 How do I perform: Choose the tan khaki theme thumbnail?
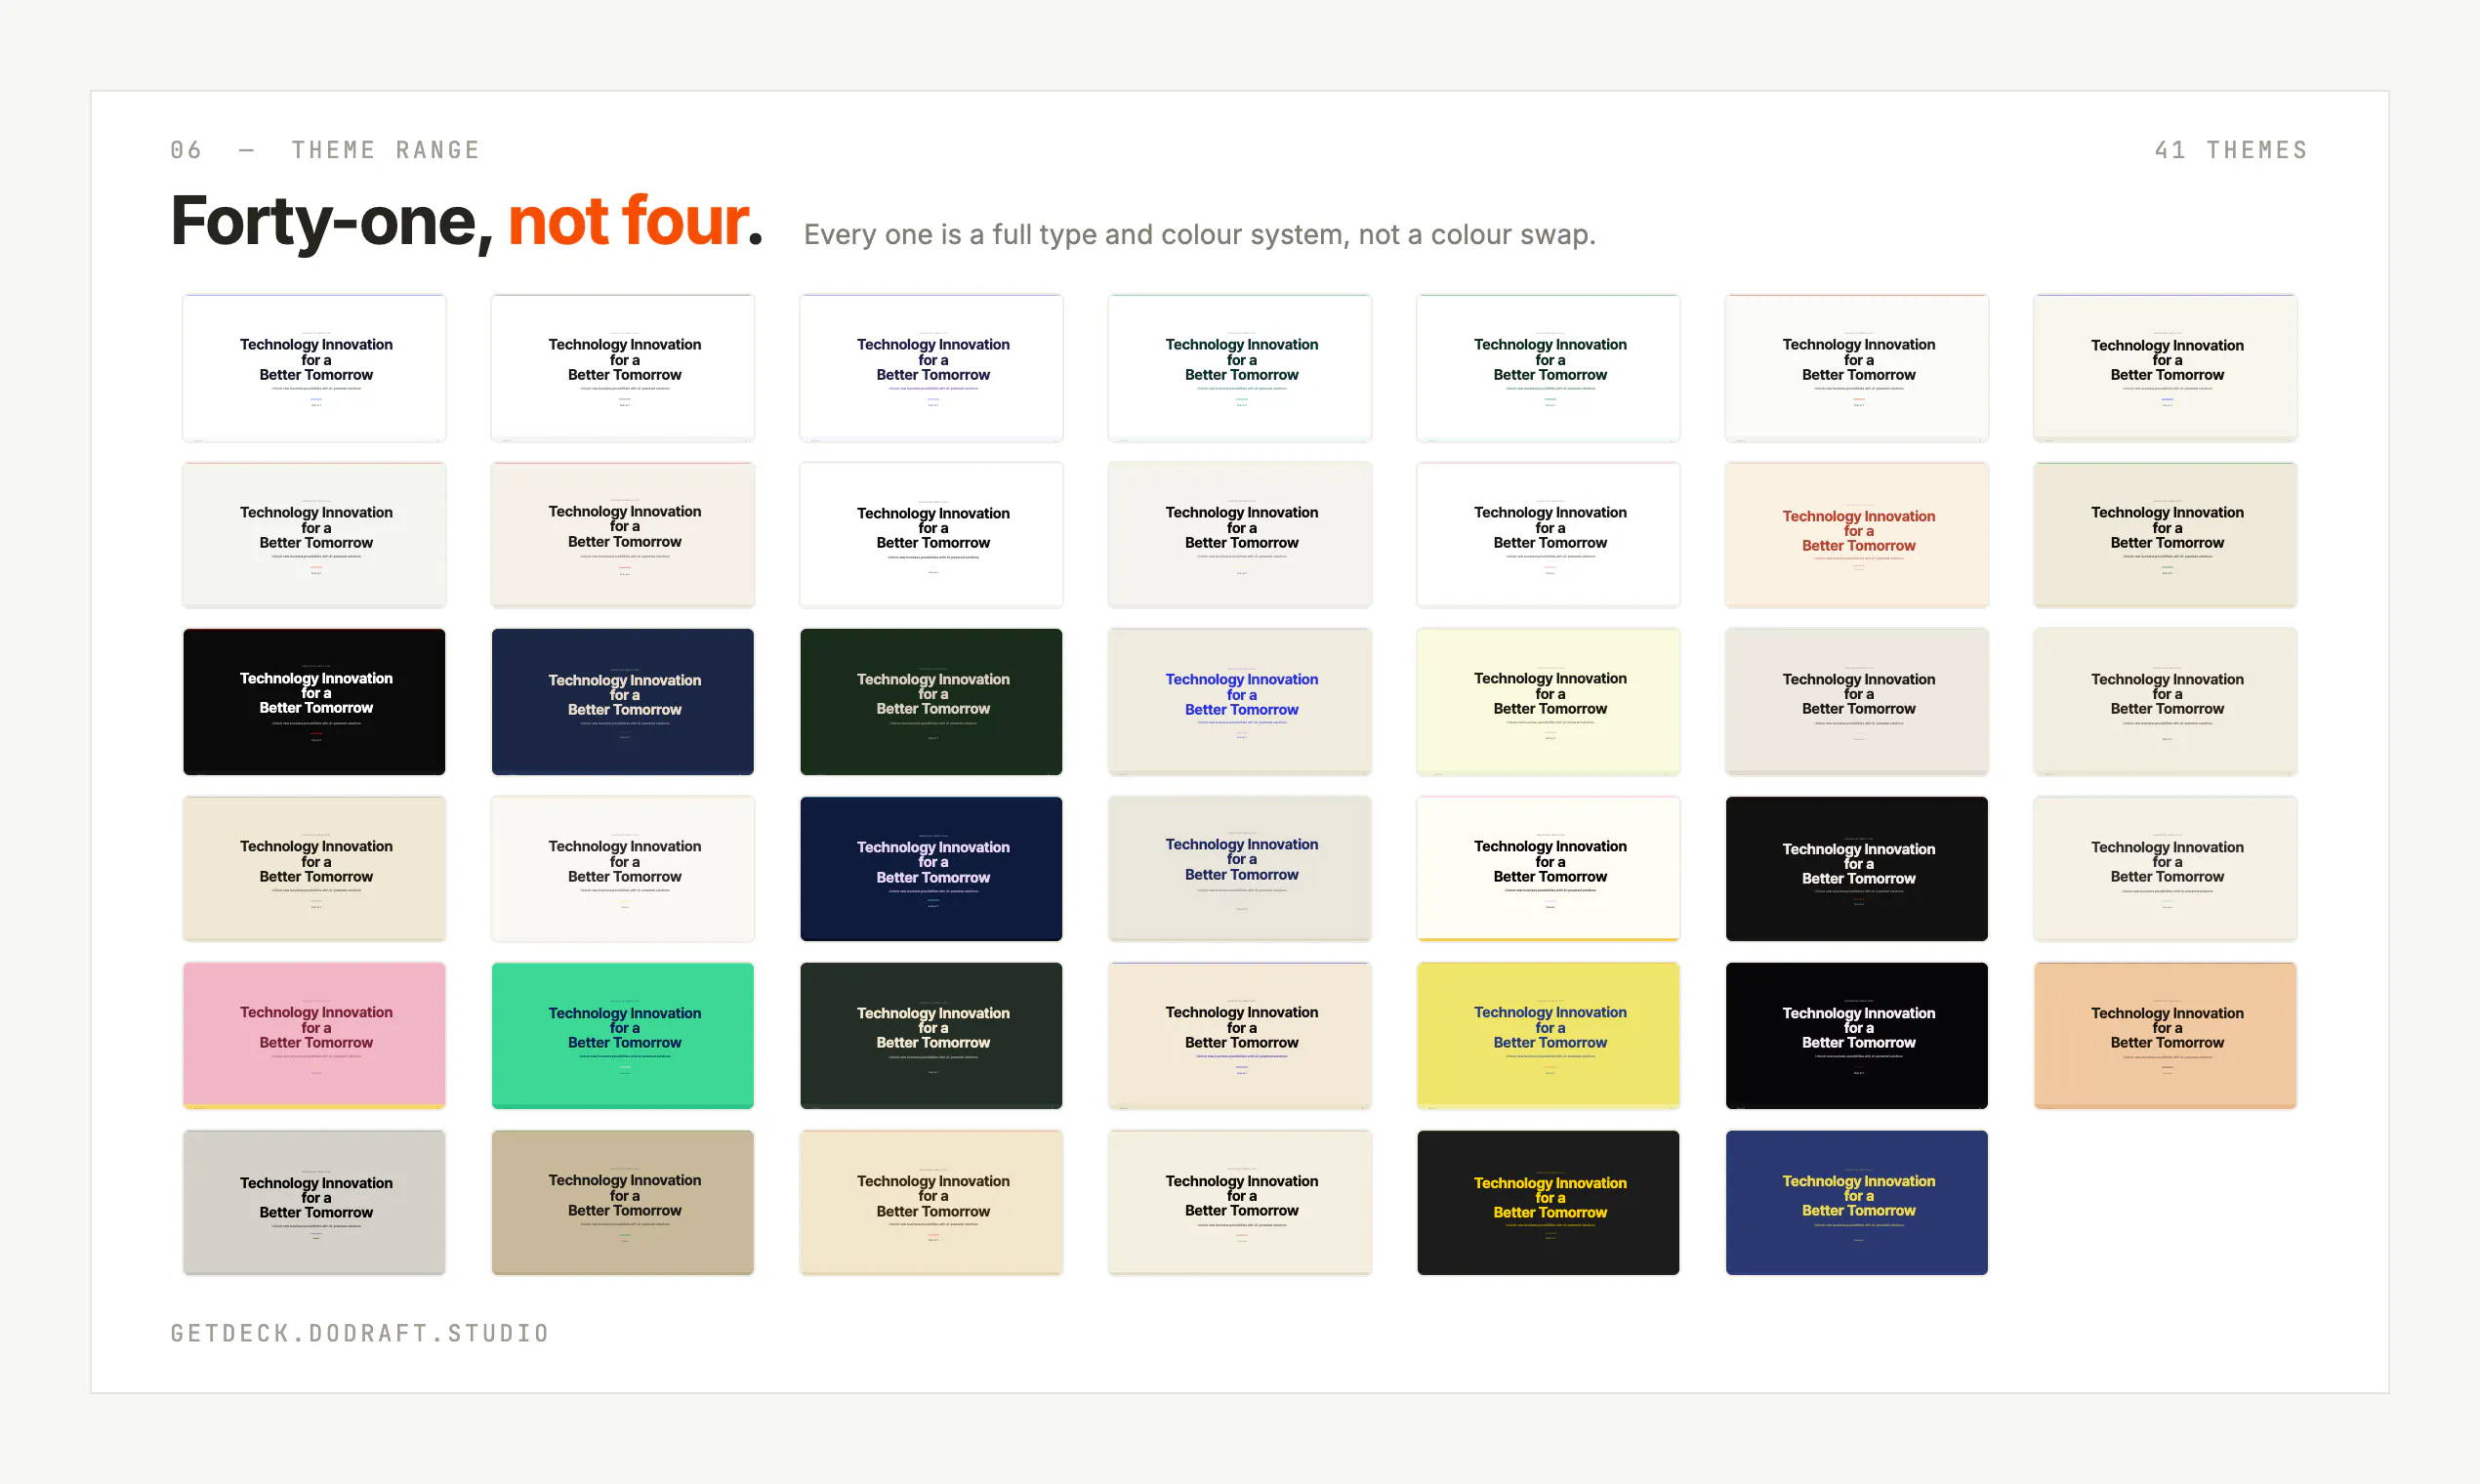(x=622, y=1202)
